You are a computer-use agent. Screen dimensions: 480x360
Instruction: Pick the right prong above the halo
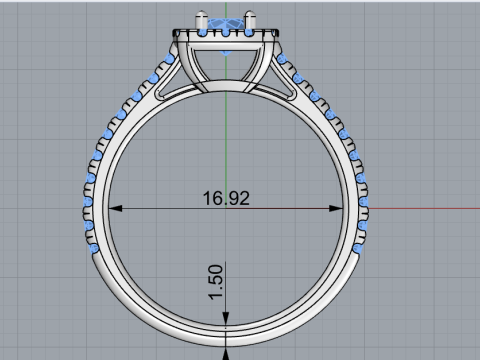coord(250,20)
